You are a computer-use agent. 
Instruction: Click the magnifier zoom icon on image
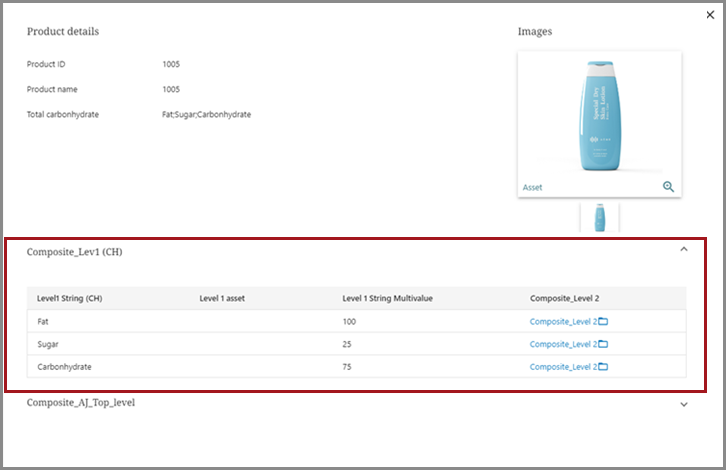[x=668, y=187]
